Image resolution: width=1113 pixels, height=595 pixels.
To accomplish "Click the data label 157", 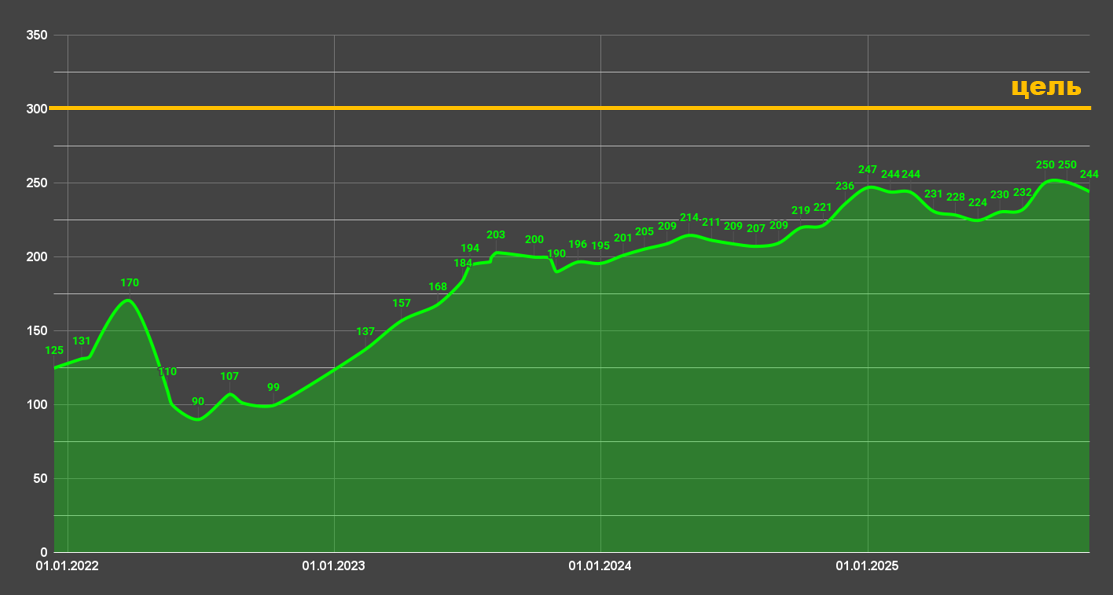I will pos(402,303).
